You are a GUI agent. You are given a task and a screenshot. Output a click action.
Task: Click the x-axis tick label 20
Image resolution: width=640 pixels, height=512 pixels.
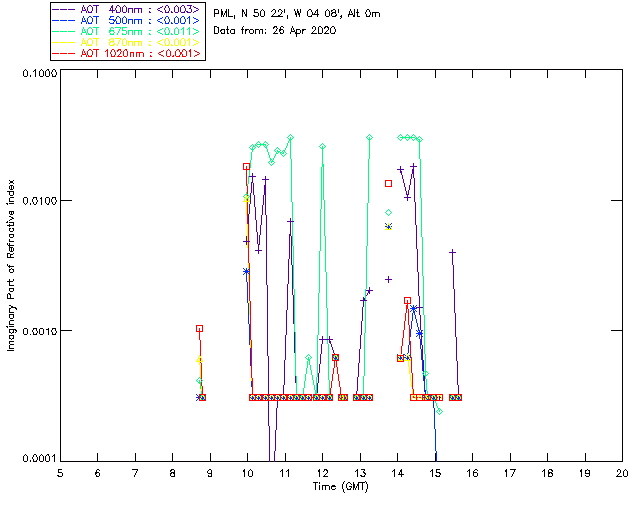[622, 474]
